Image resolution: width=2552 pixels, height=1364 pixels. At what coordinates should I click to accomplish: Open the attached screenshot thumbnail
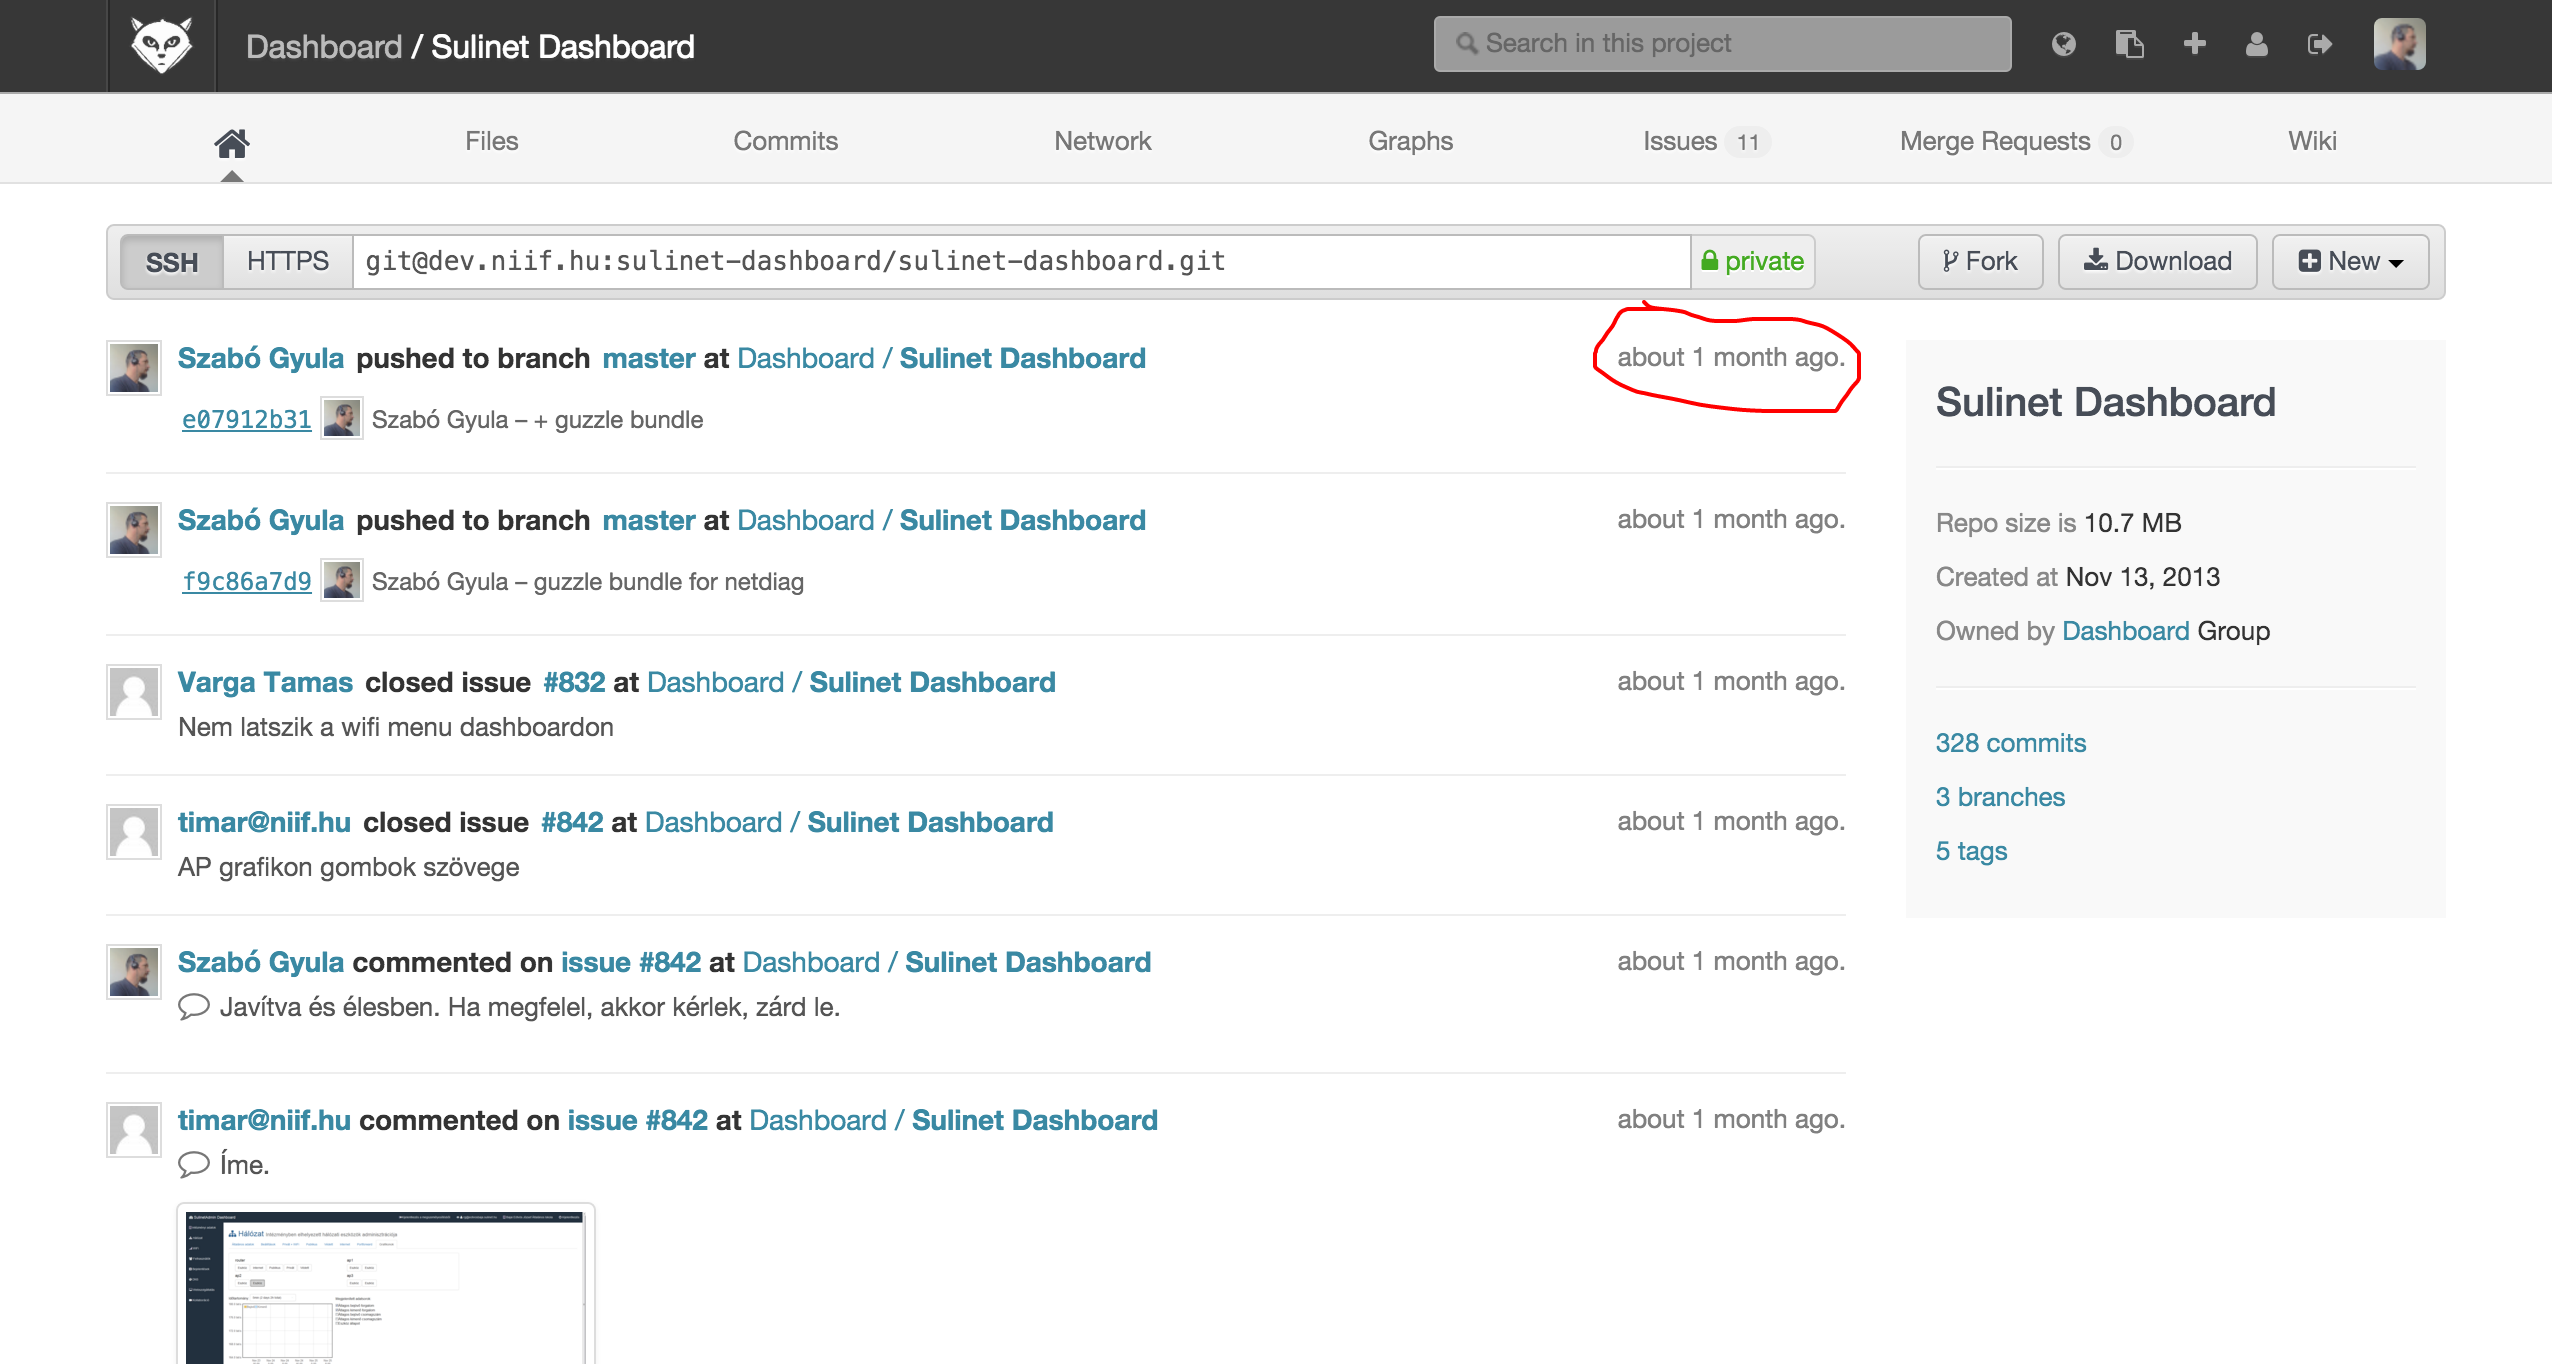[x=386, y=1284]
